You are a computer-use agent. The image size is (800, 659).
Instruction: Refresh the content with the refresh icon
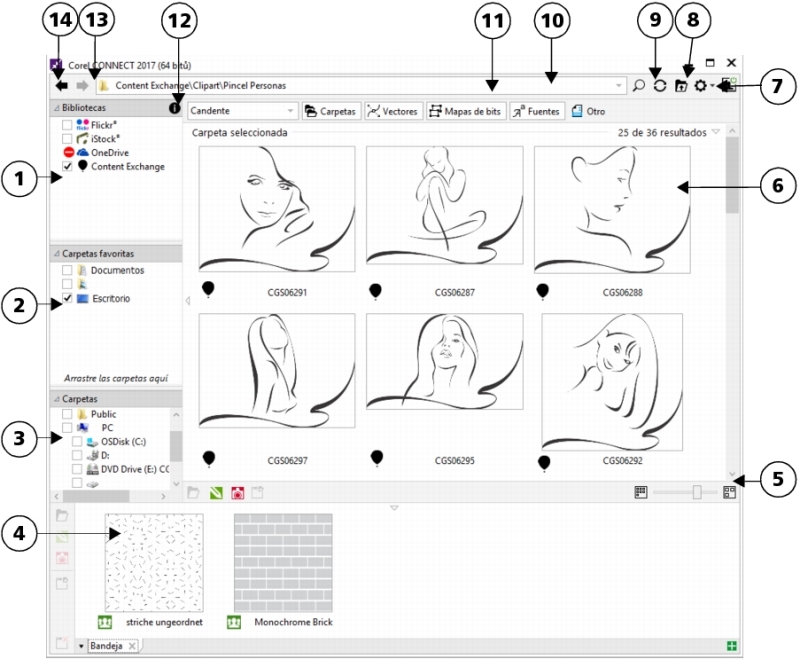(660, 87)
